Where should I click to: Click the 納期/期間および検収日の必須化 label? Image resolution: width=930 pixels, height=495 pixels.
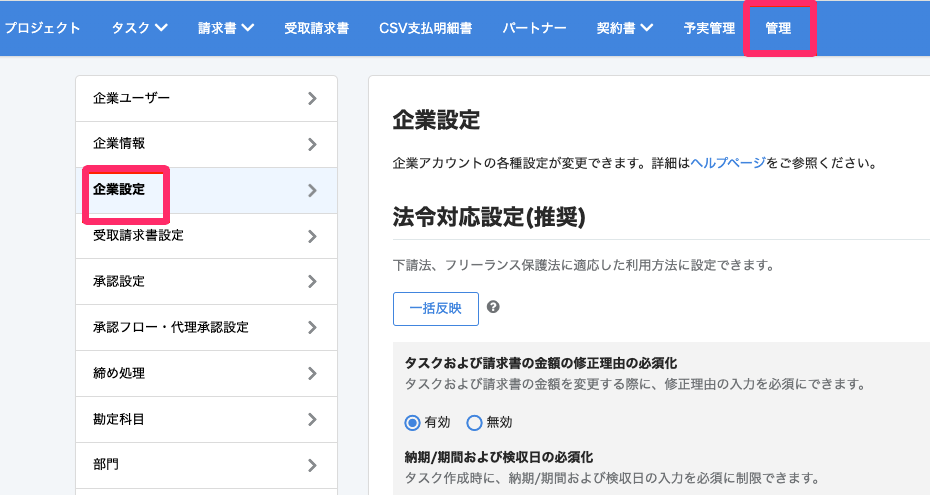499,457
